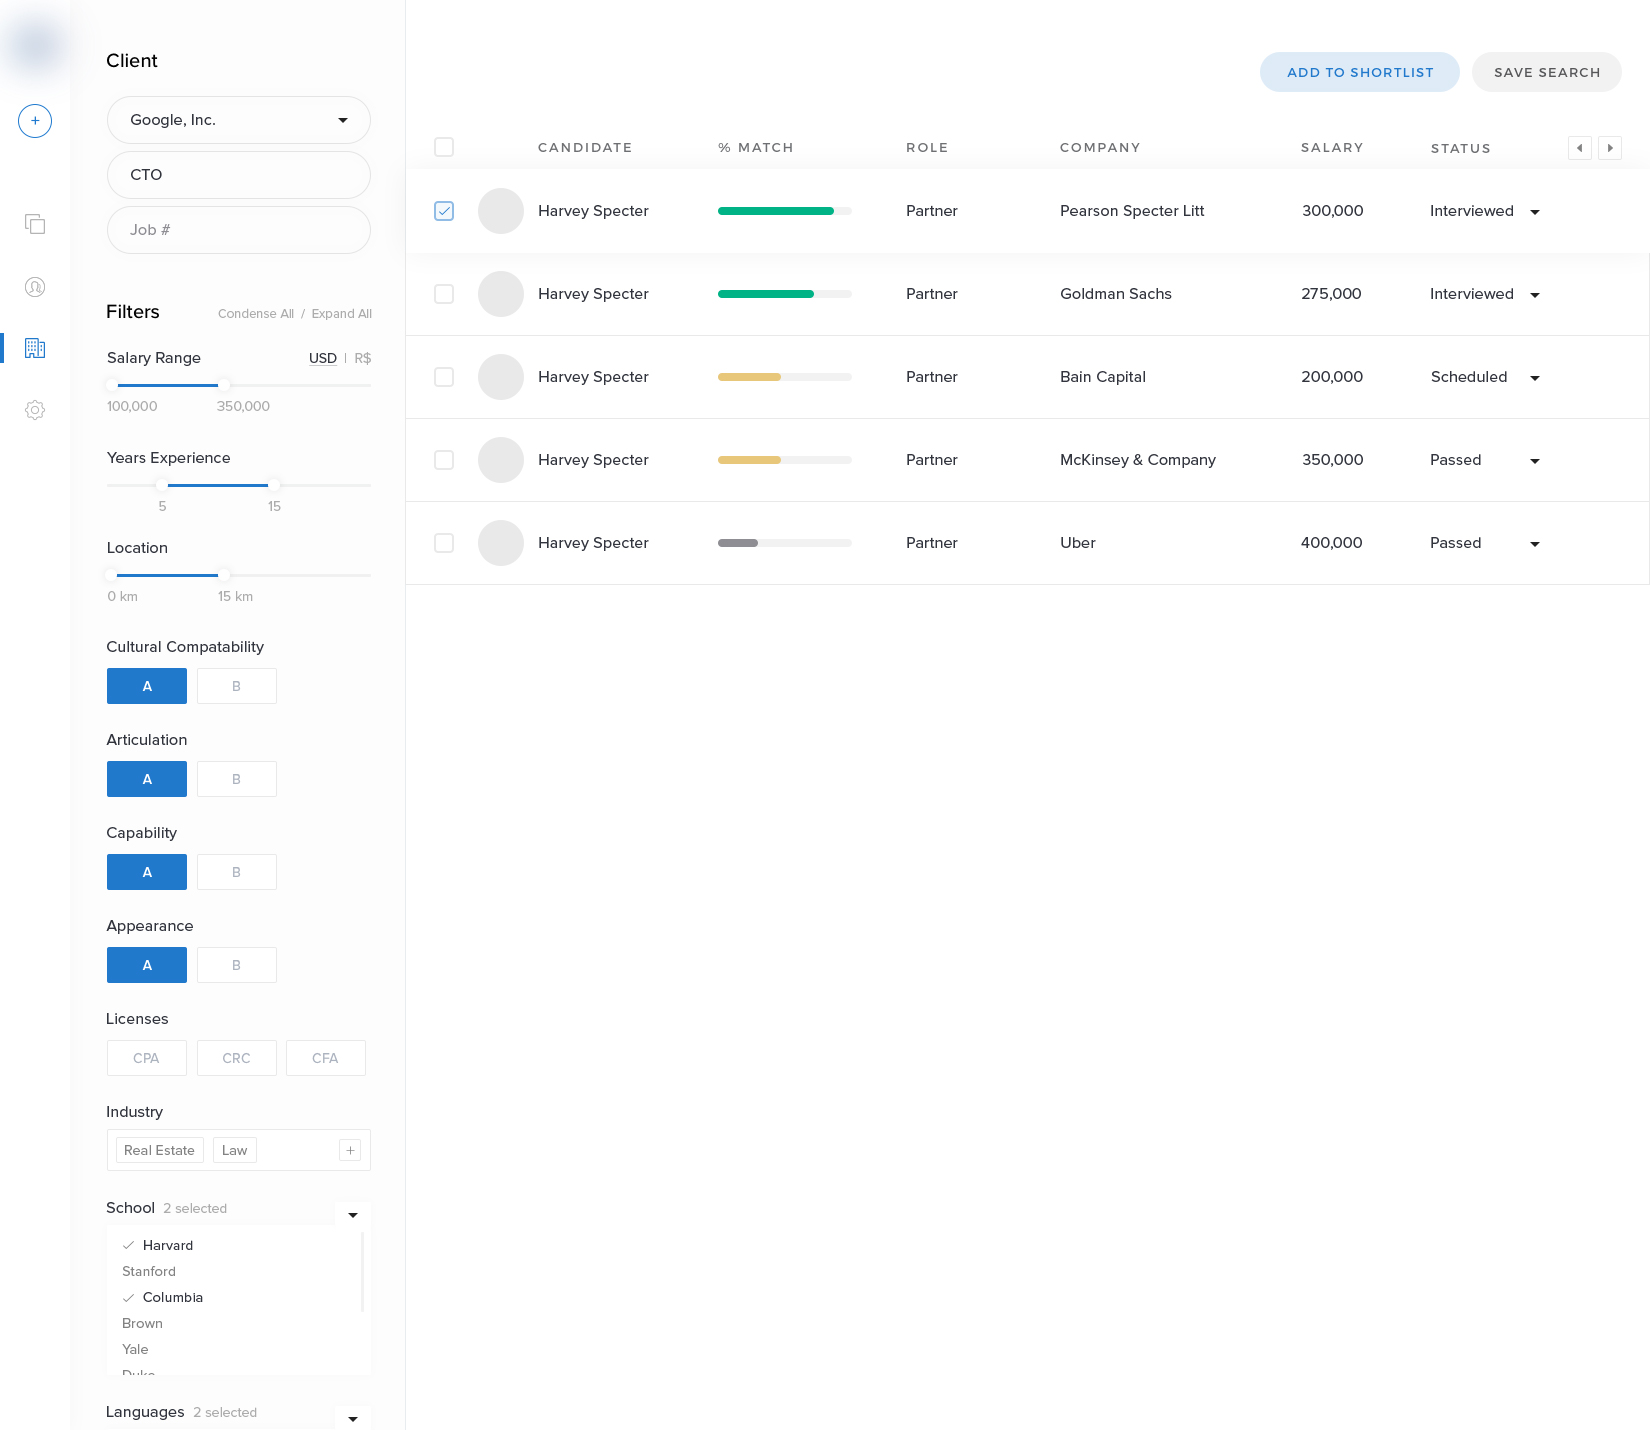Viewport: 1650px width, 1430px height.
Task: Open the Google, Inc. client dropdown
Action: (x=239, y=120)
